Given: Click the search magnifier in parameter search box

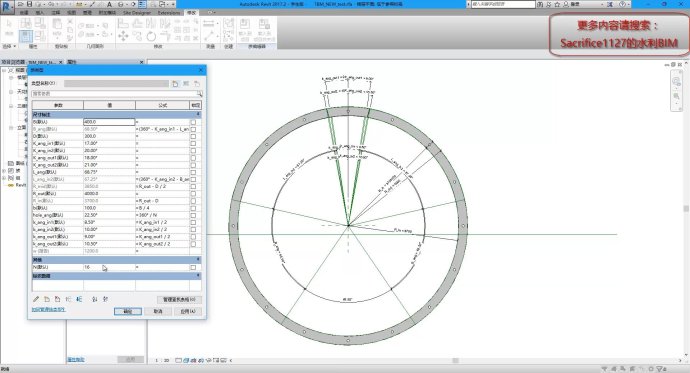Looking at the screenshot, I should 199,94.
